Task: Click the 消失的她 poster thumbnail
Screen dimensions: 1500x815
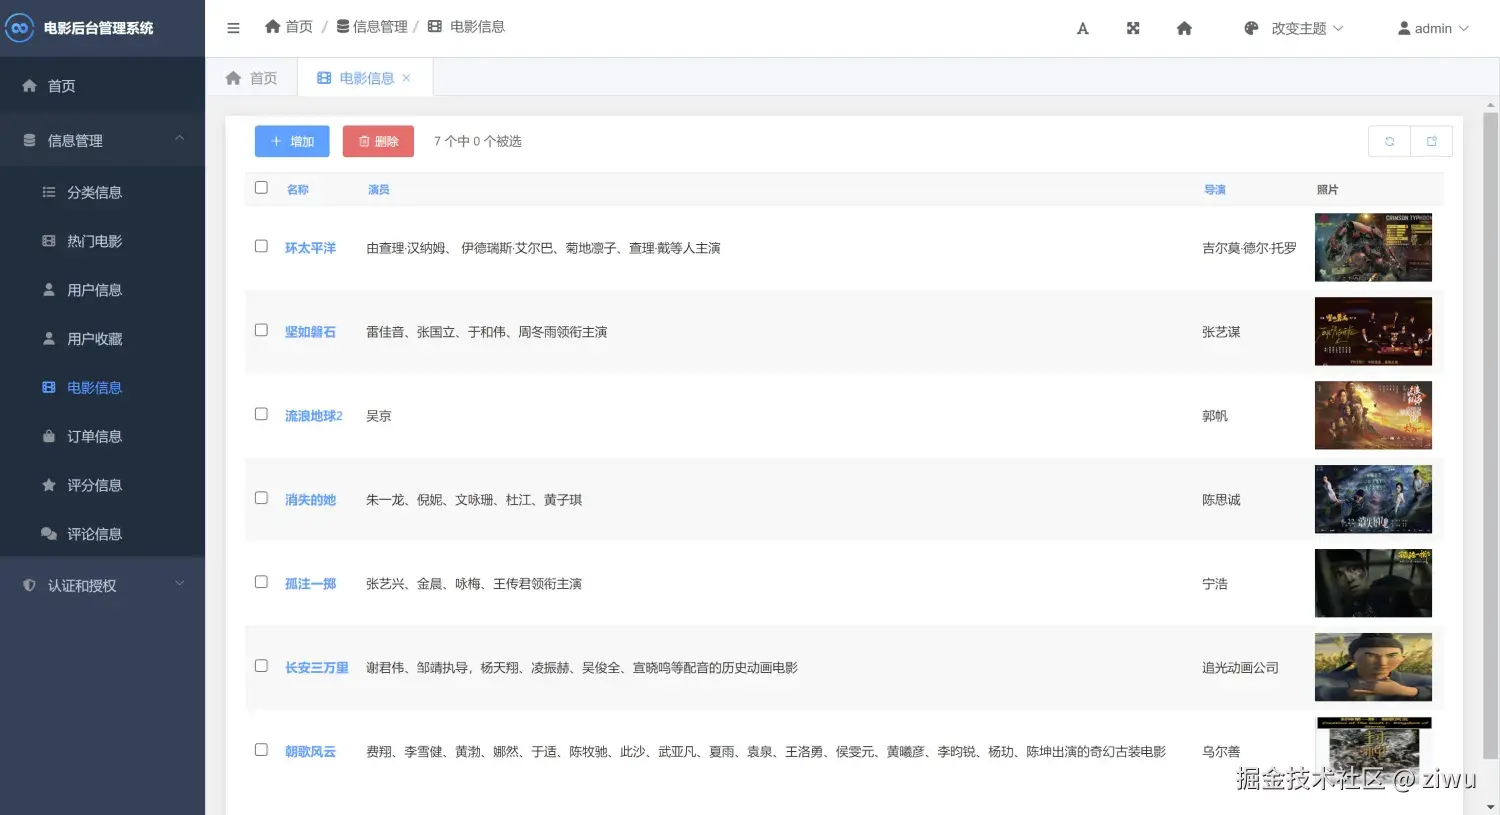Action: point(1373,499)
